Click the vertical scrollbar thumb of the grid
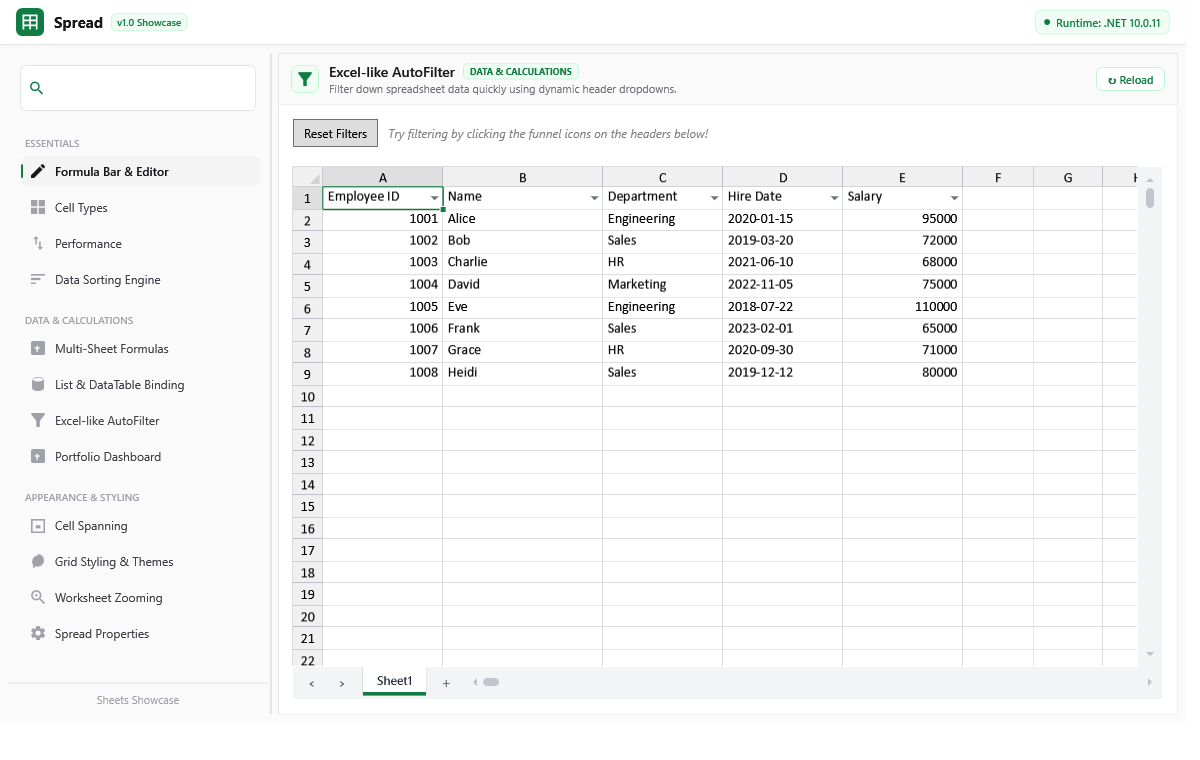1200x760 pixels. click(x=1150, y=198)
